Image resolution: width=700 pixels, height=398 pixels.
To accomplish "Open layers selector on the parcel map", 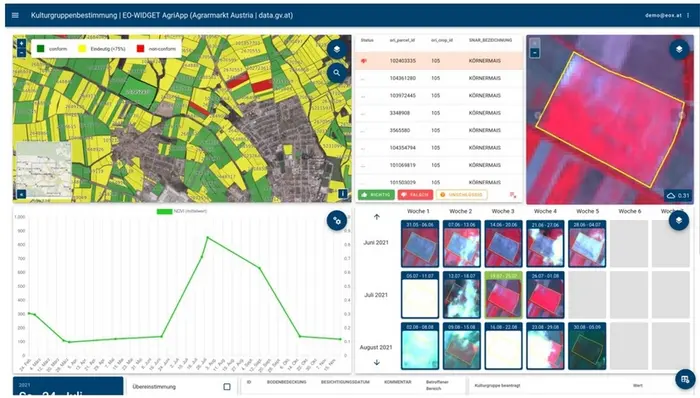I will 337,49.
